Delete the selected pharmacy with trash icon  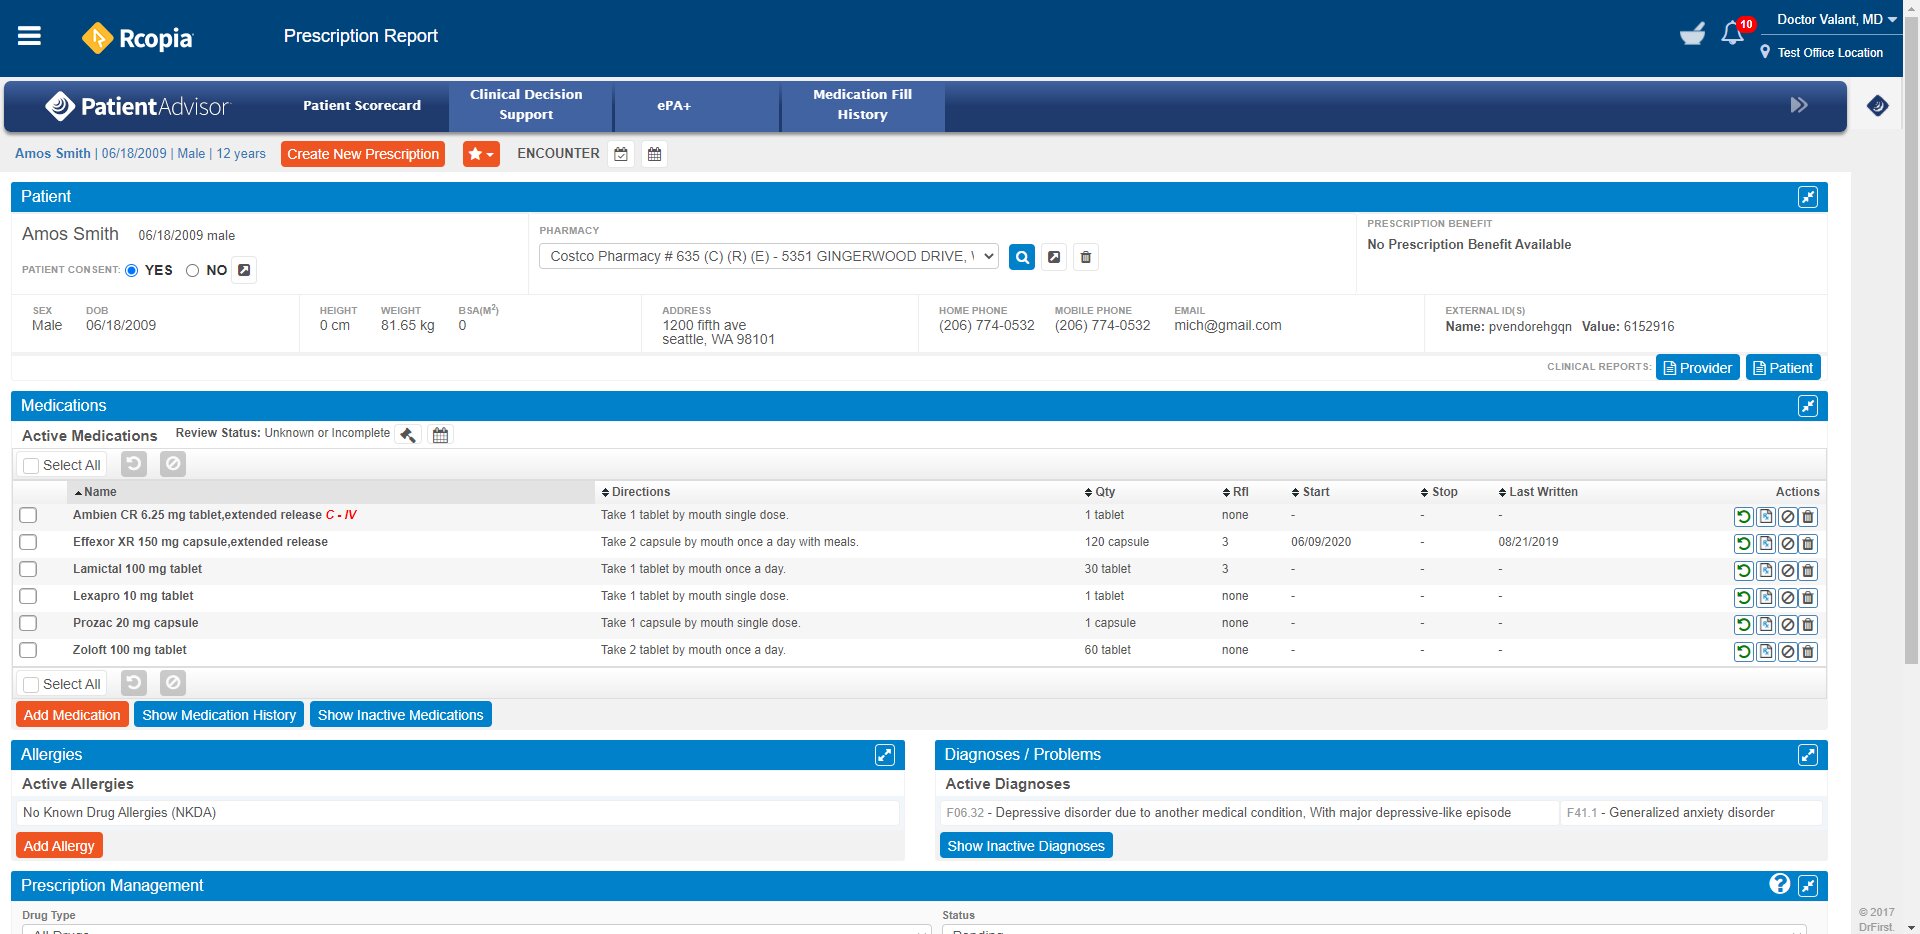[x=1085, y=257]
